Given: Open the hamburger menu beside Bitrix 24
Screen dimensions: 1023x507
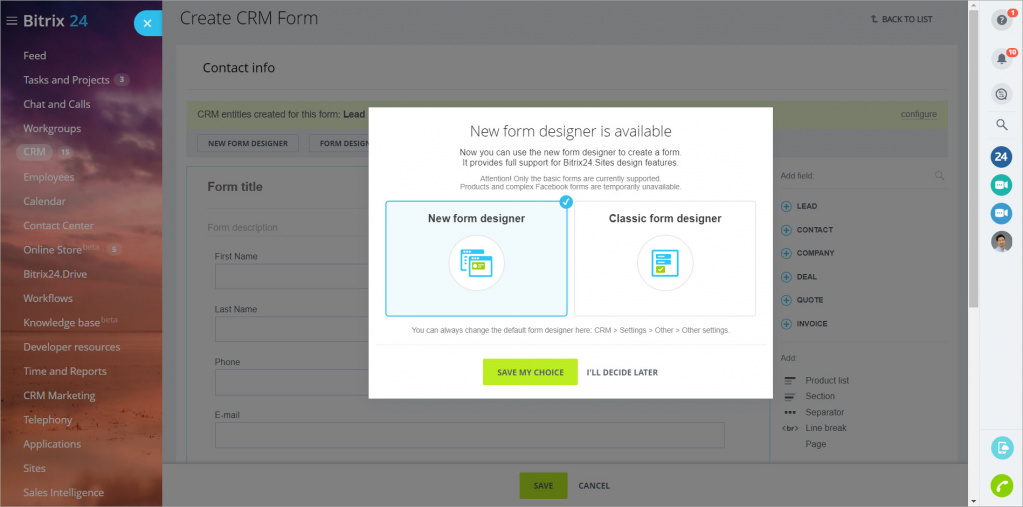Looking at the screenshot, I should pyautogui.click(x=11, y=21).
